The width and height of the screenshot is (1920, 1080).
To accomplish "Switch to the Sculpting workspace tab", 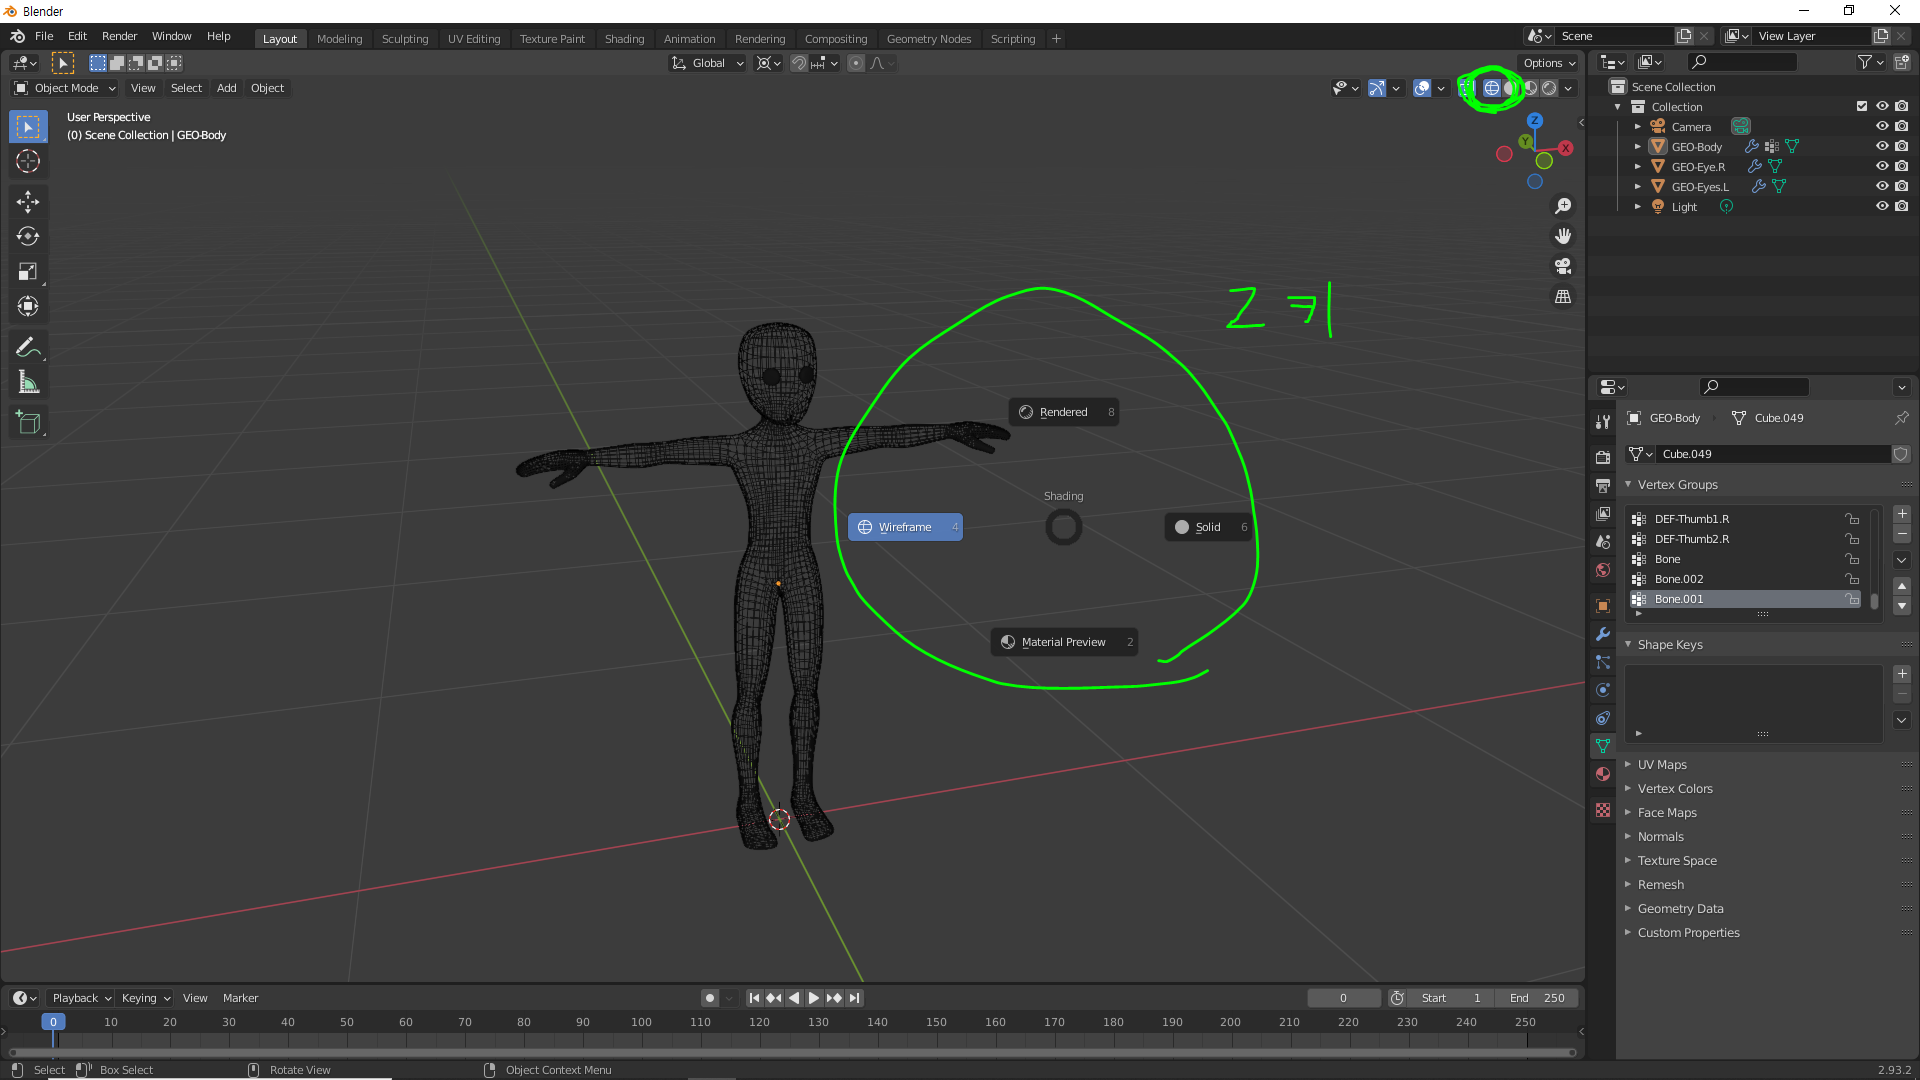I will 404,38.
